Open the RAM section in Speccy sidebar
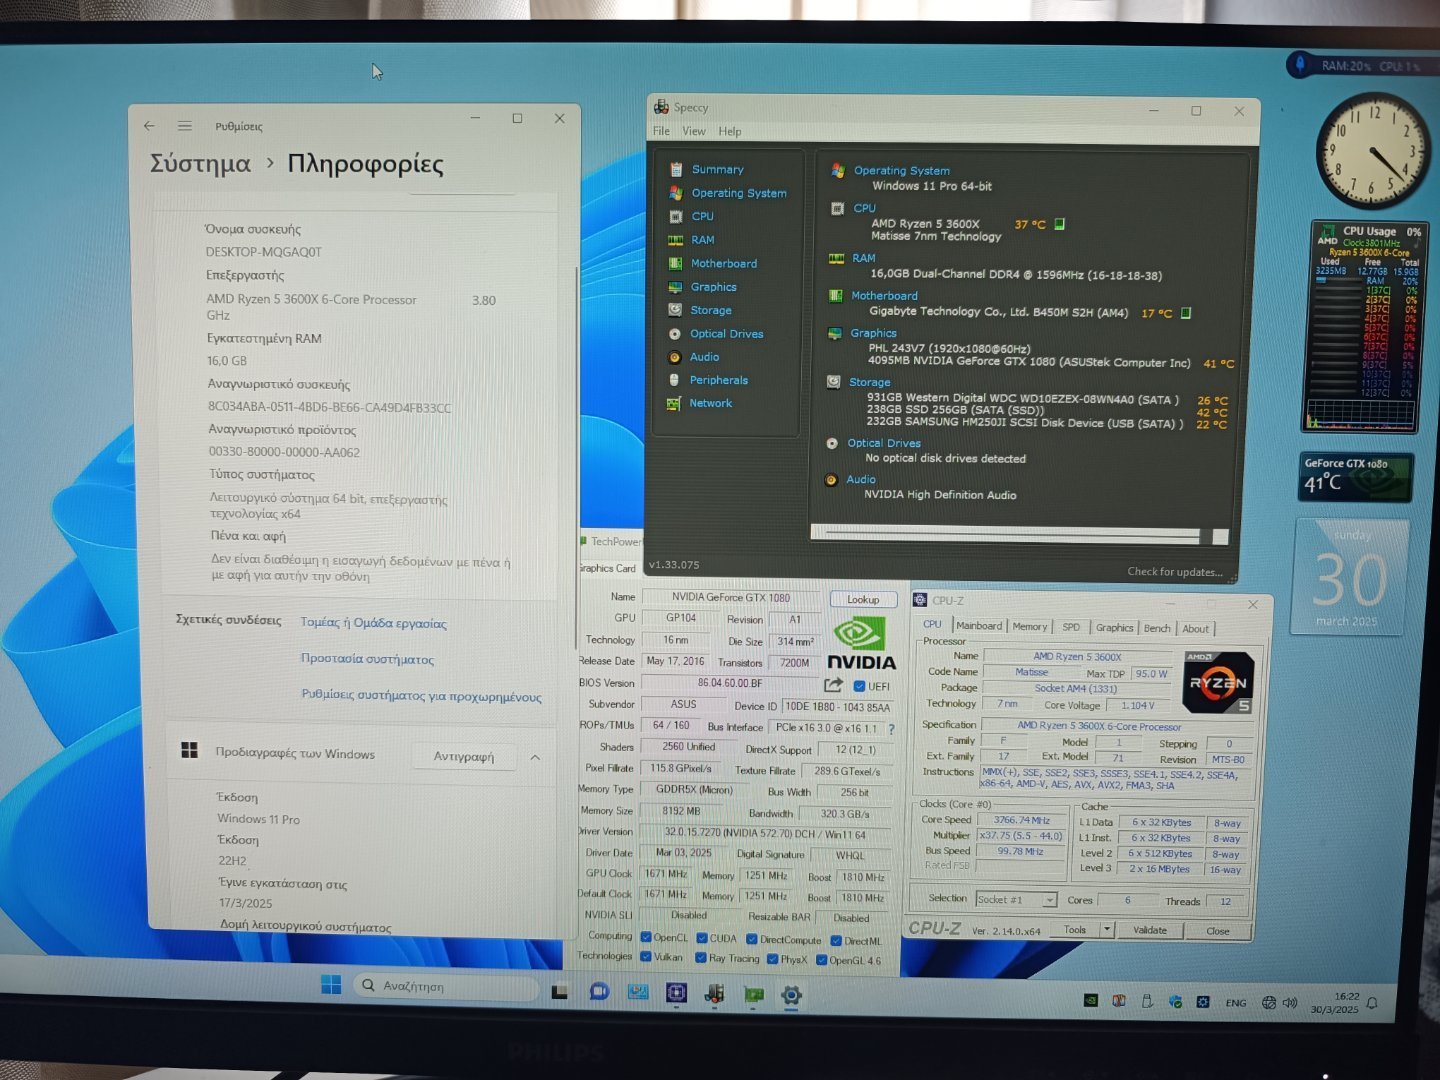Viewport: 1440px width, 1080px height. pyautogui.click(x=702, y=240)
